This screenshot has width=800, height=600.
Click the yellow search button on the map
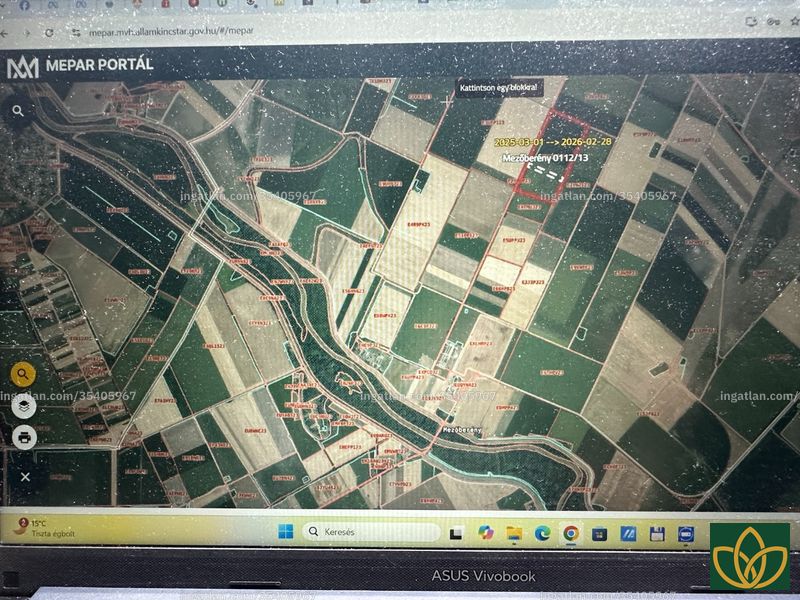coord(23,375)
